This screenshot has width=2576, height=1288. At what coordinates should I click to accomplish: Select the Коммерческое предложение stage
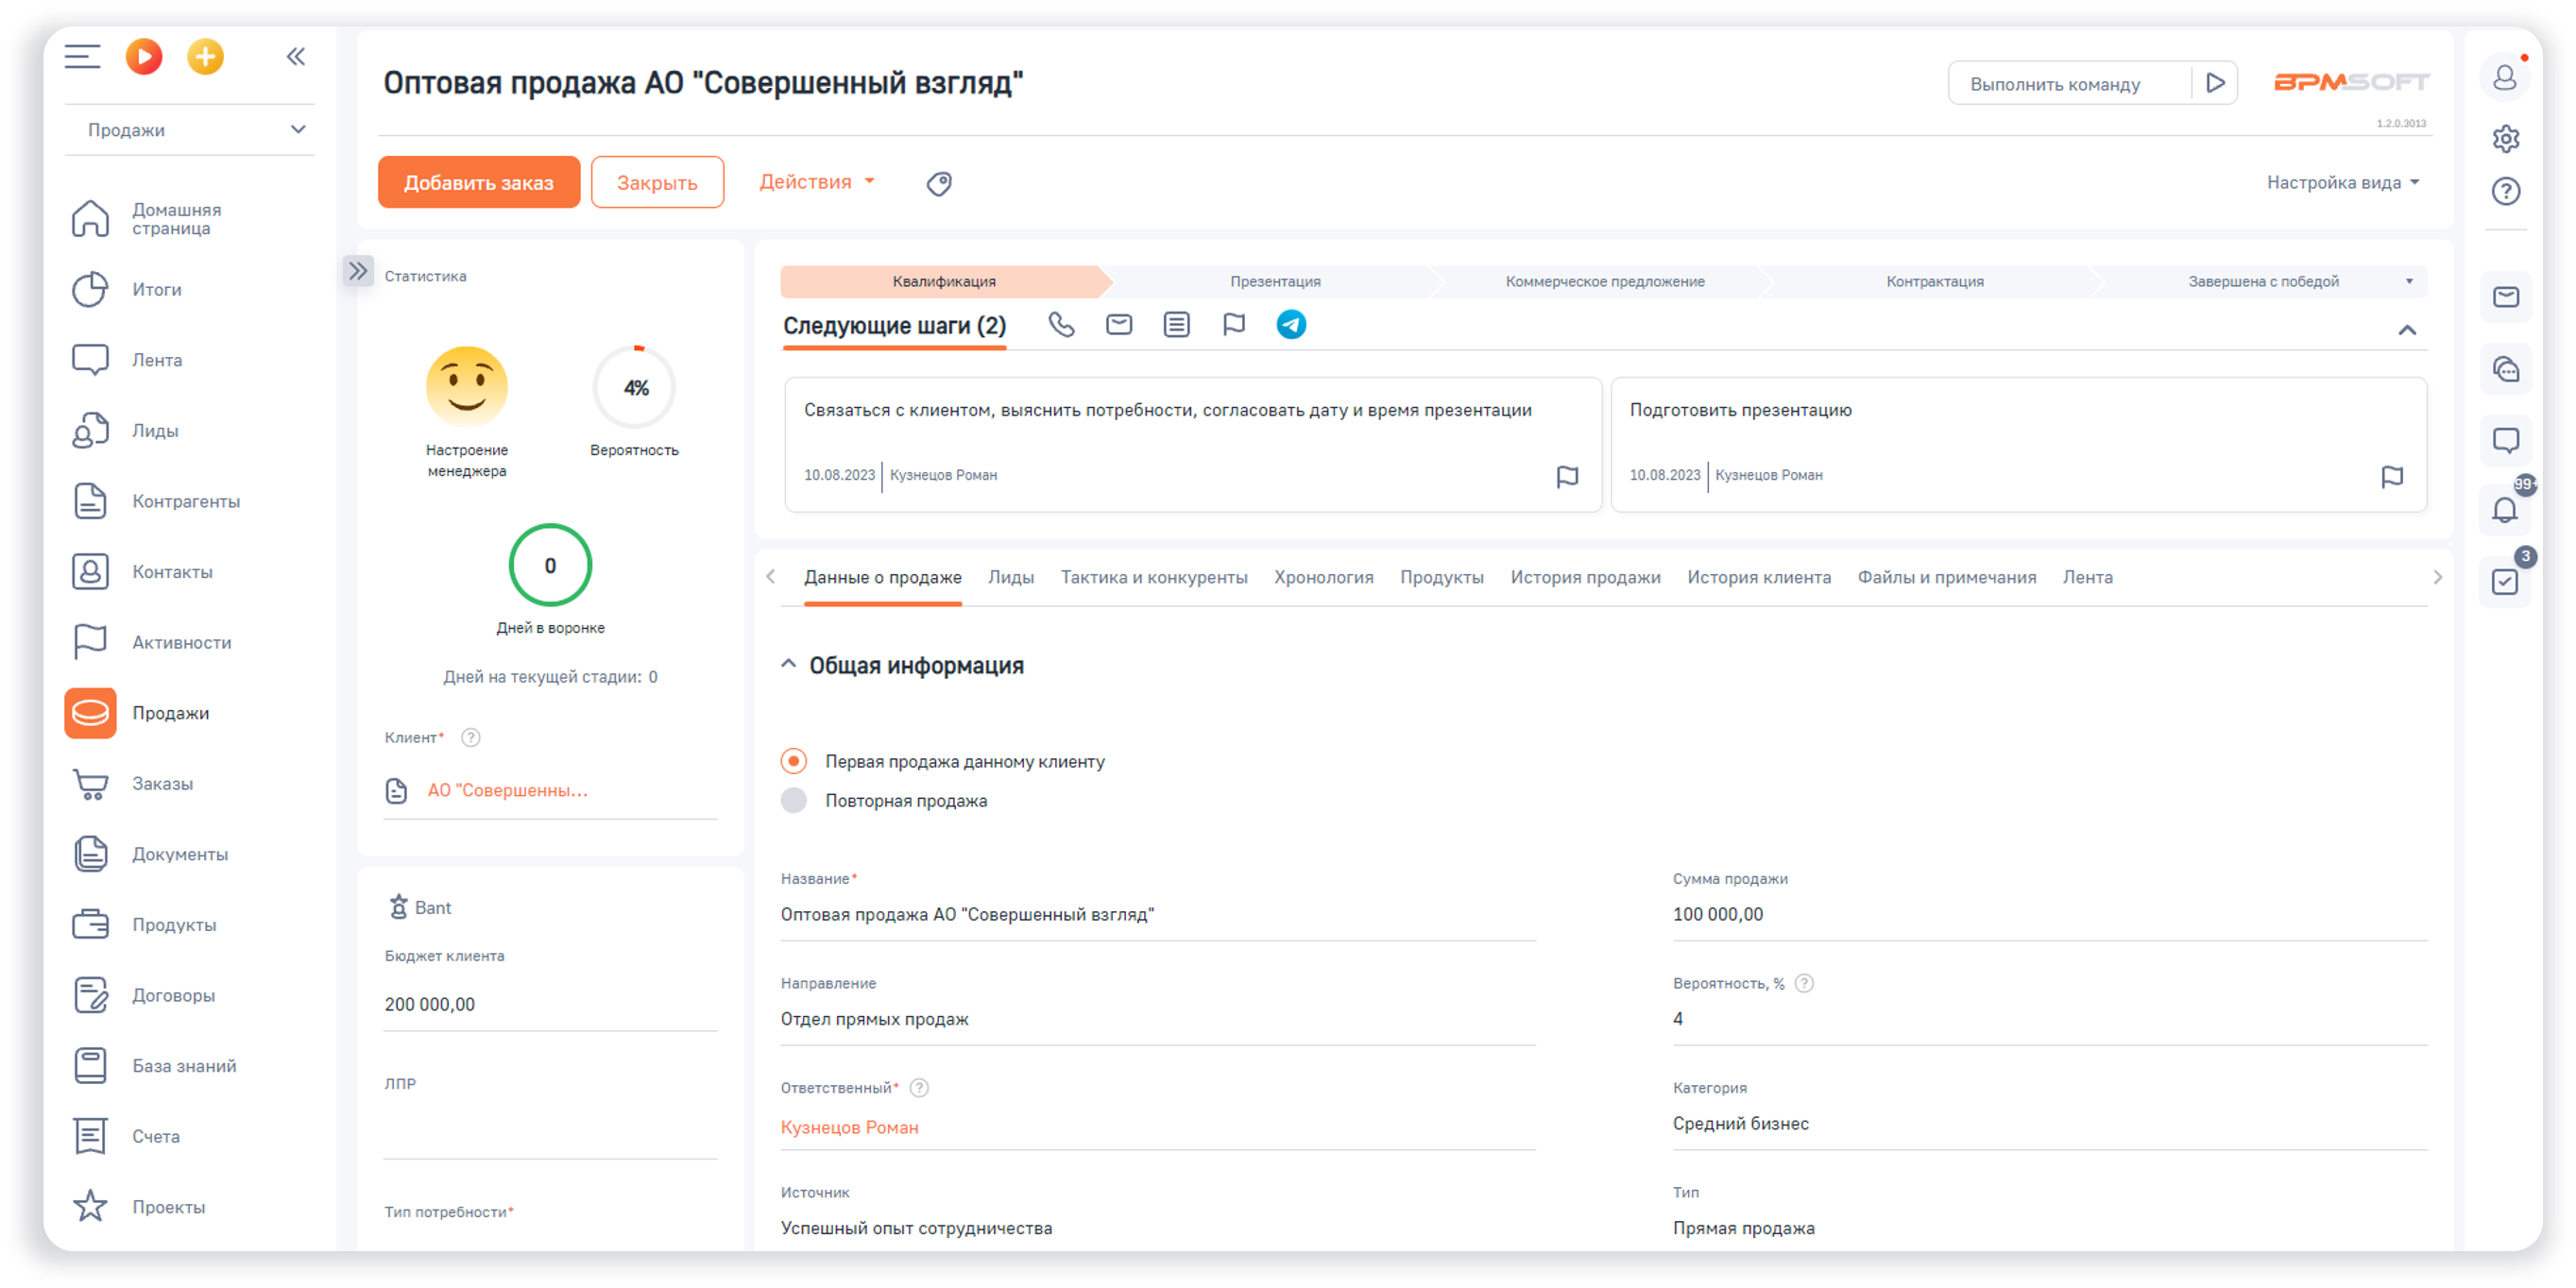[1605, 282]
